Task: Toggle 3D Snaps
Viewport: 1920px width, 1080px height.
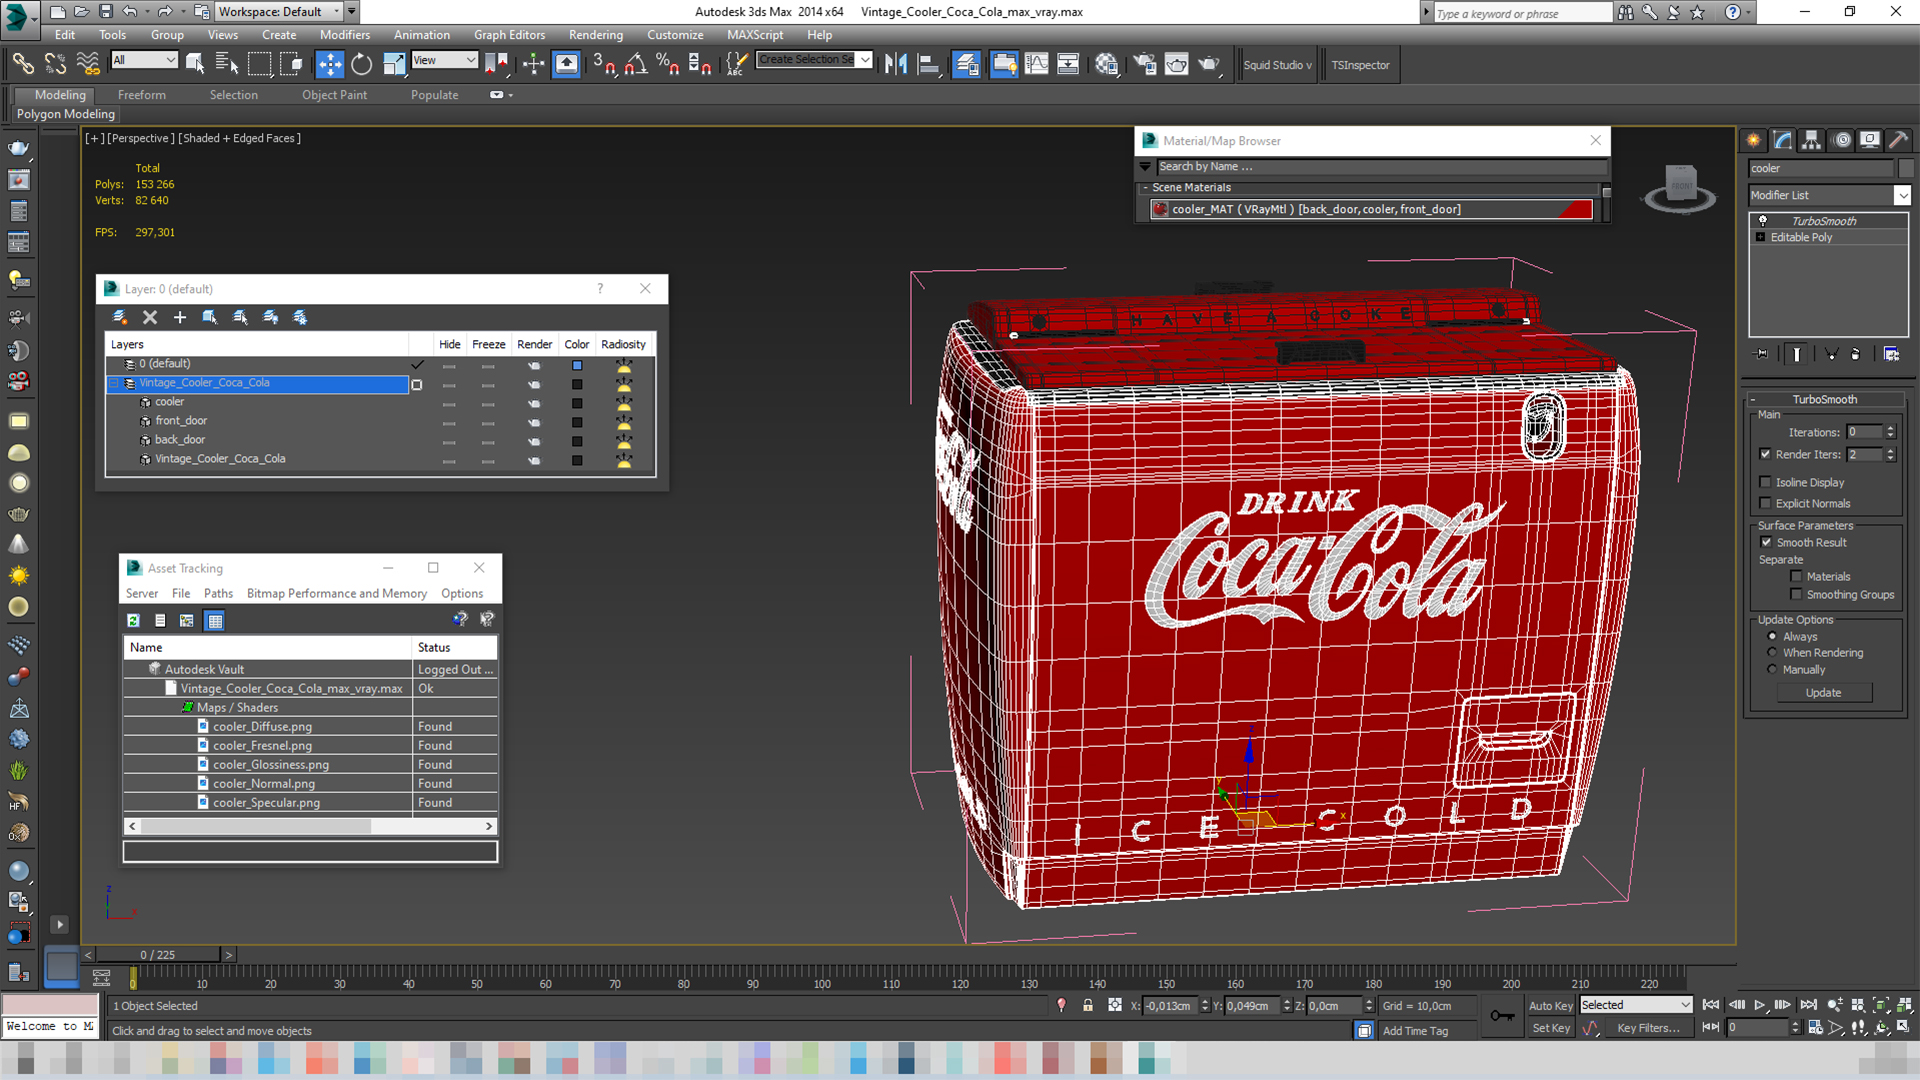Action: coord(603,64)
